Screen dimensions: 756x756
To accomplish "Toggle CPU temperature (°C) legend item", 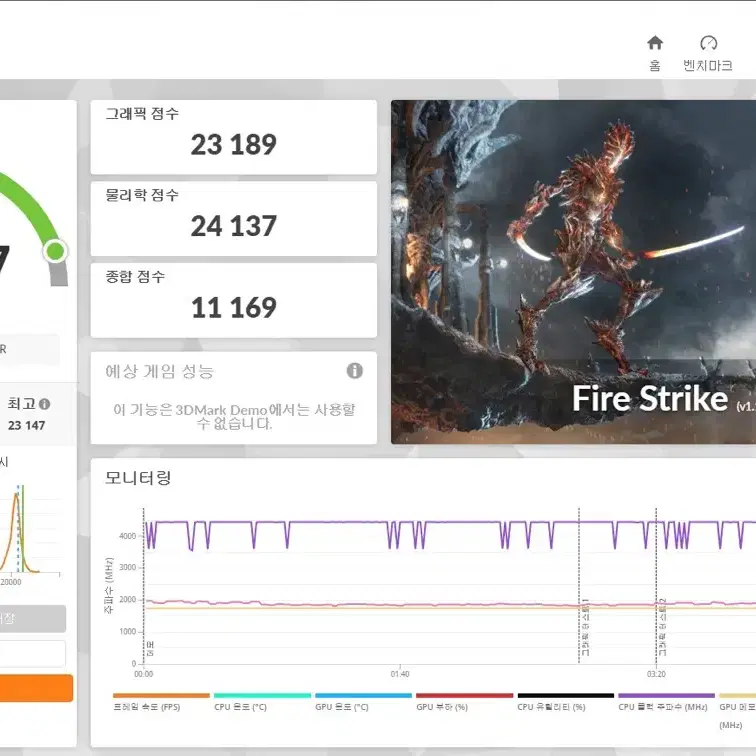I will point(262,702).
